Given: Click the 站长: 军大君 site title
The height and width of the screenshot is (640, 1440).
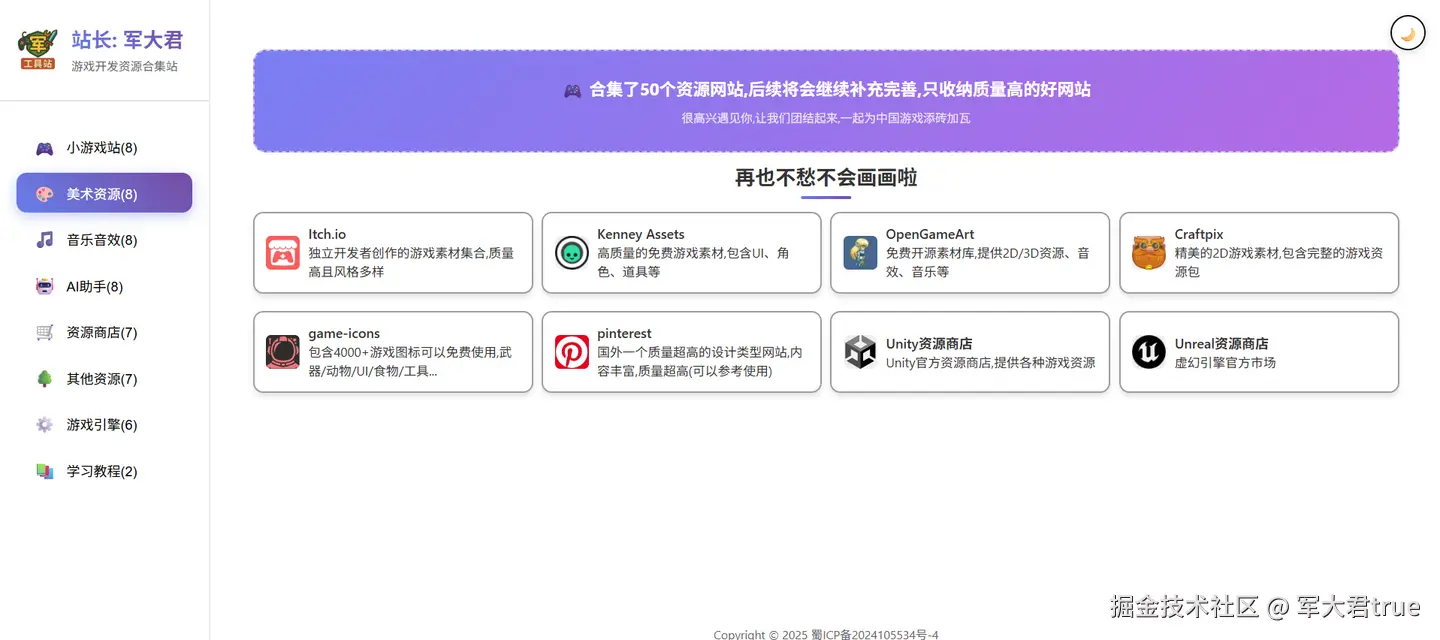Looking at the screenshot, I should pos(127,40).
